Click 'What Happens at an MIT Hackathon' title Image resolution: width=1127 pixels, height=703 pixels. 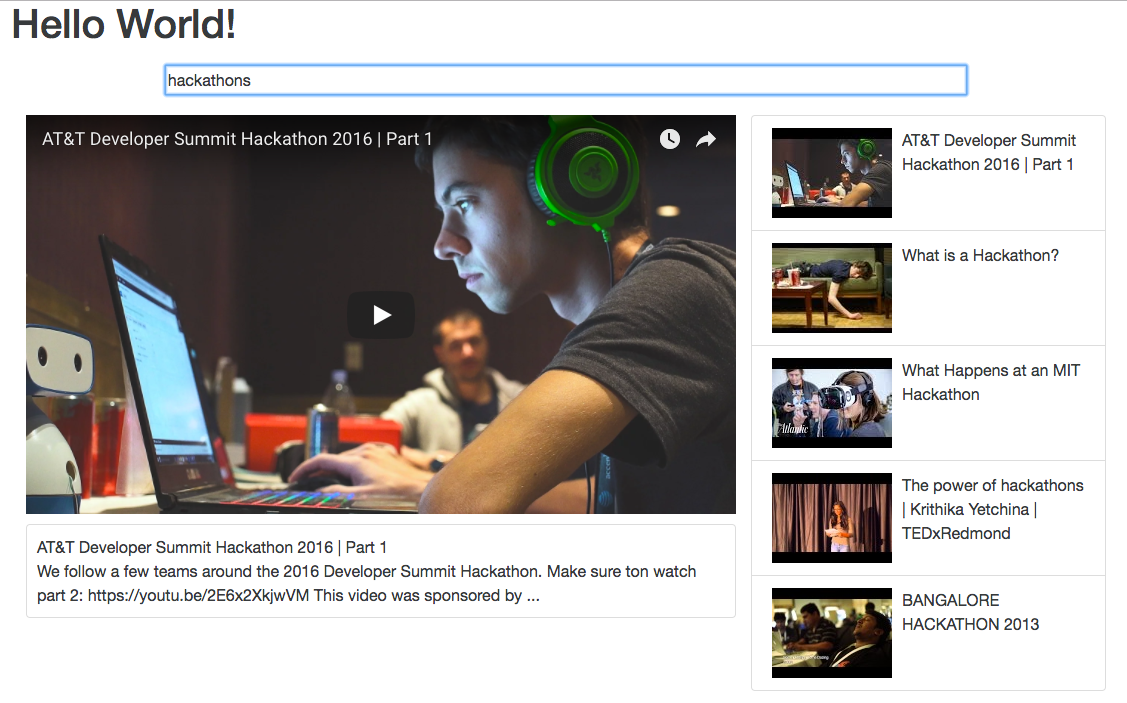(991, 382)
